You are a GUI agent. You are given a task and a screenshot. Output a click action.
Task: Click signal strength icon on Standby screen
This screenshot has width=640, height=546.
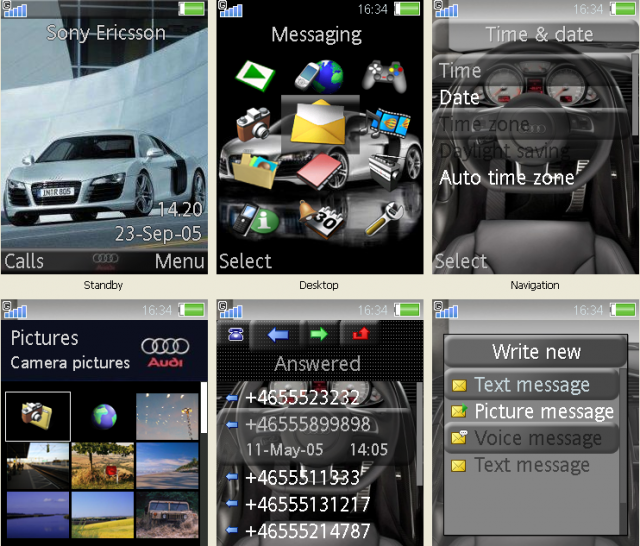click(15, 9)
